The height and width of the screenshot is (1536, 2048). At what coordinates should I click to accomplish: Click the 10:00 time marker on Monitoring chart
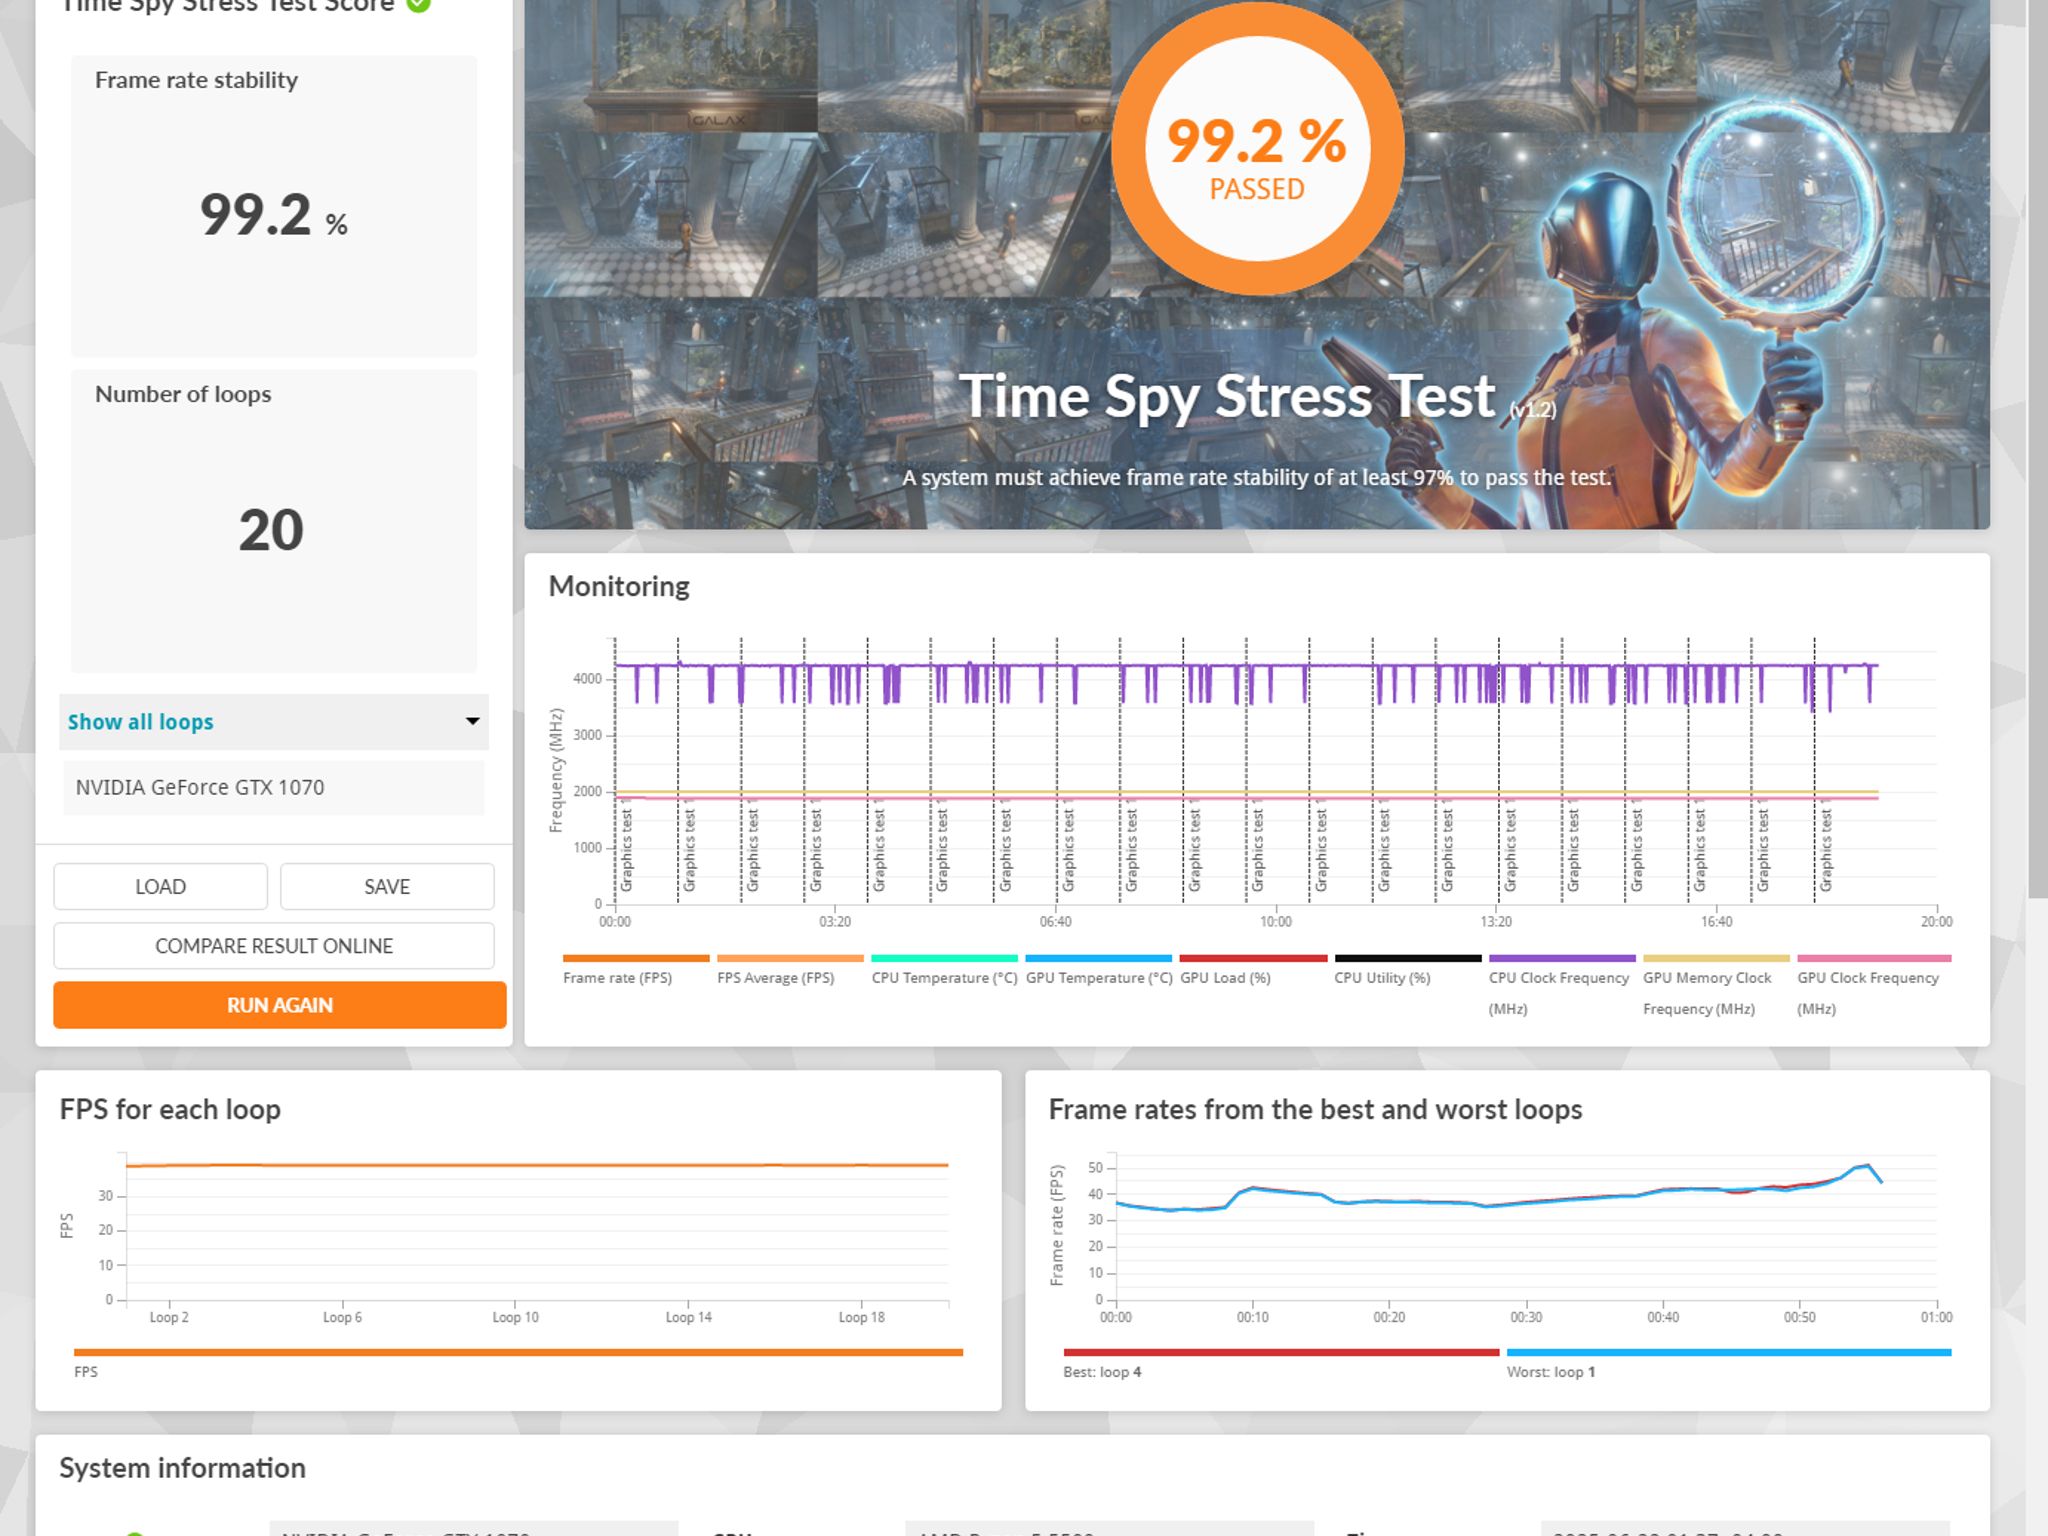pyautogui.click(x=1275, y=922)
